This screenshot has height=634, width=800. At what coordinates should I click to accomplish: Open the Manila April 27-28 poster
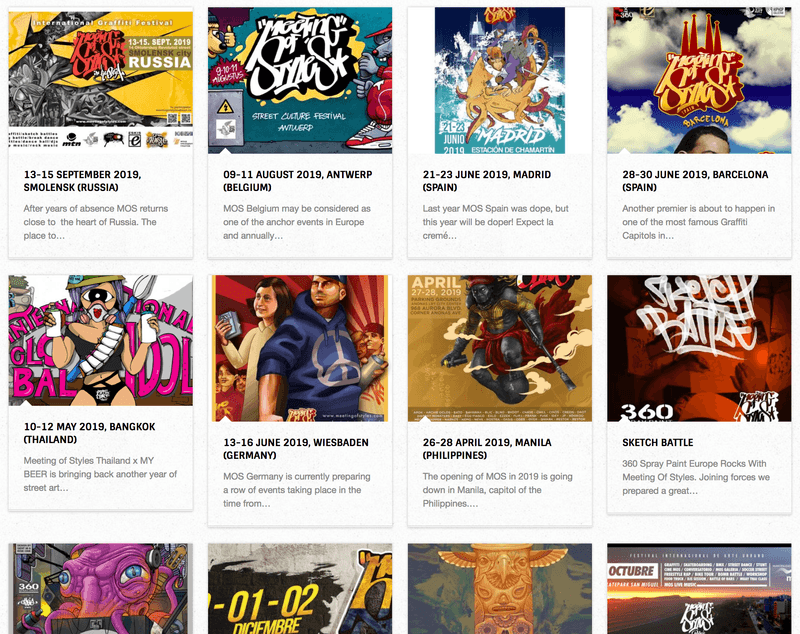coord(499,348)
